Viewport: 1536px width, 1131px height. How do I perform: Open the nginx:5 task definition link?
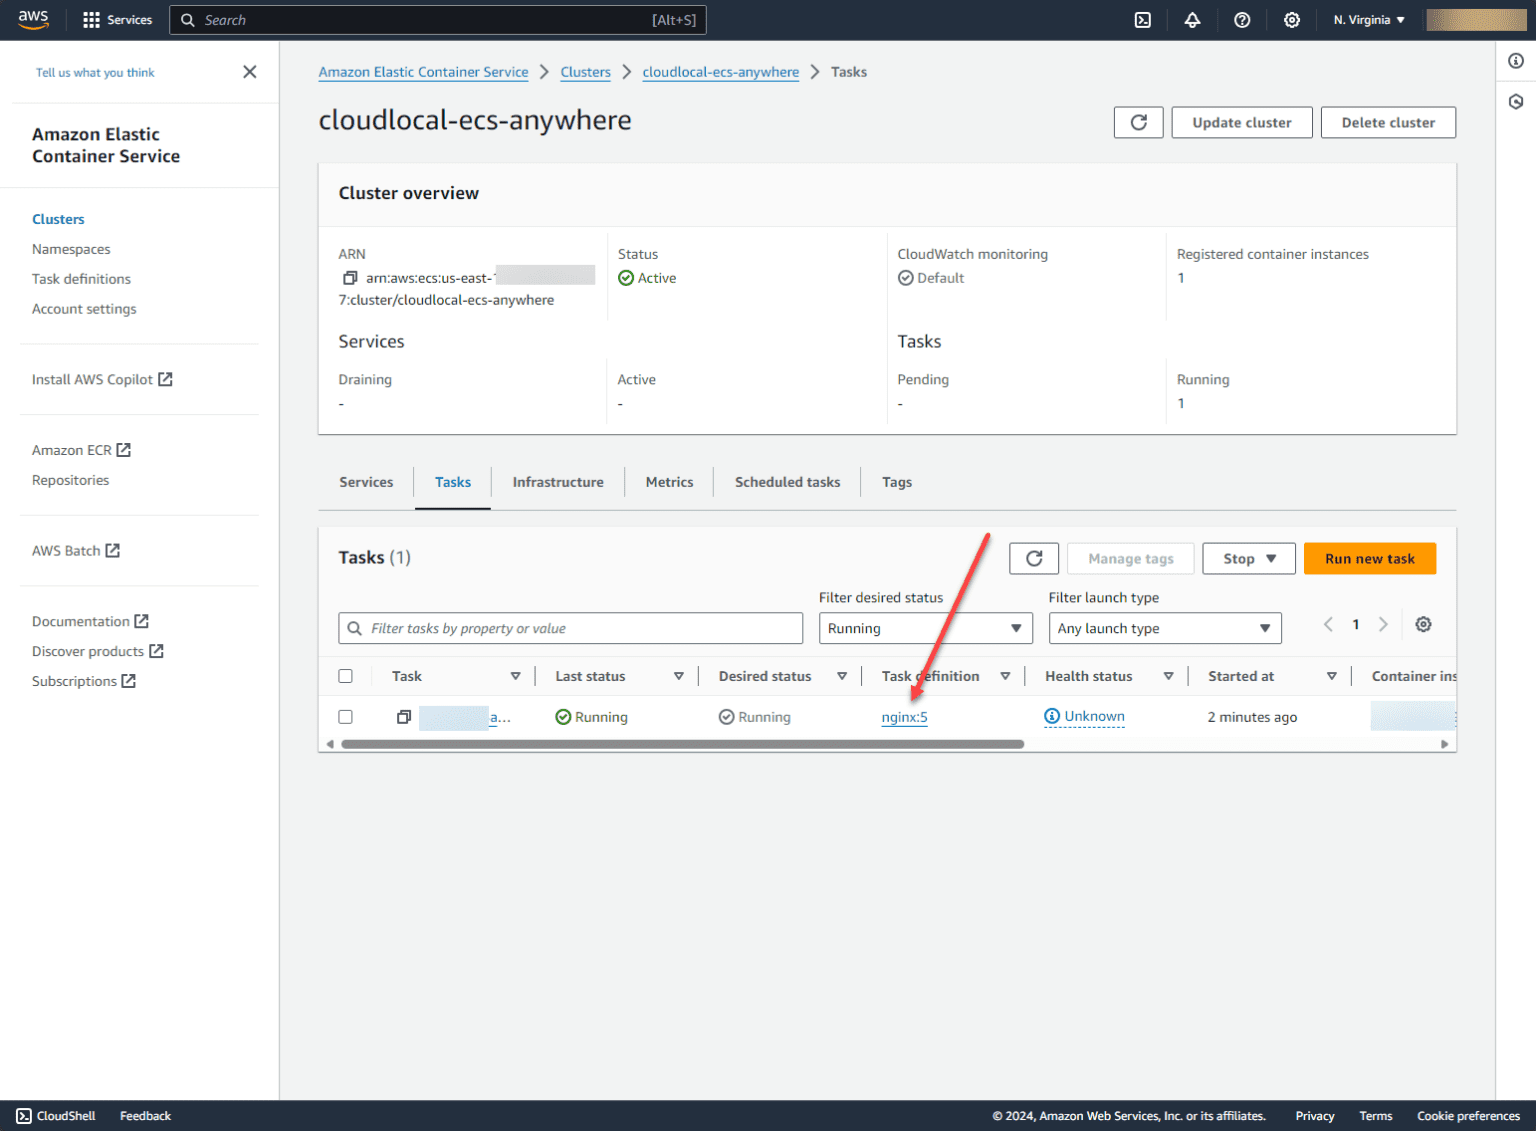[905, 717]
